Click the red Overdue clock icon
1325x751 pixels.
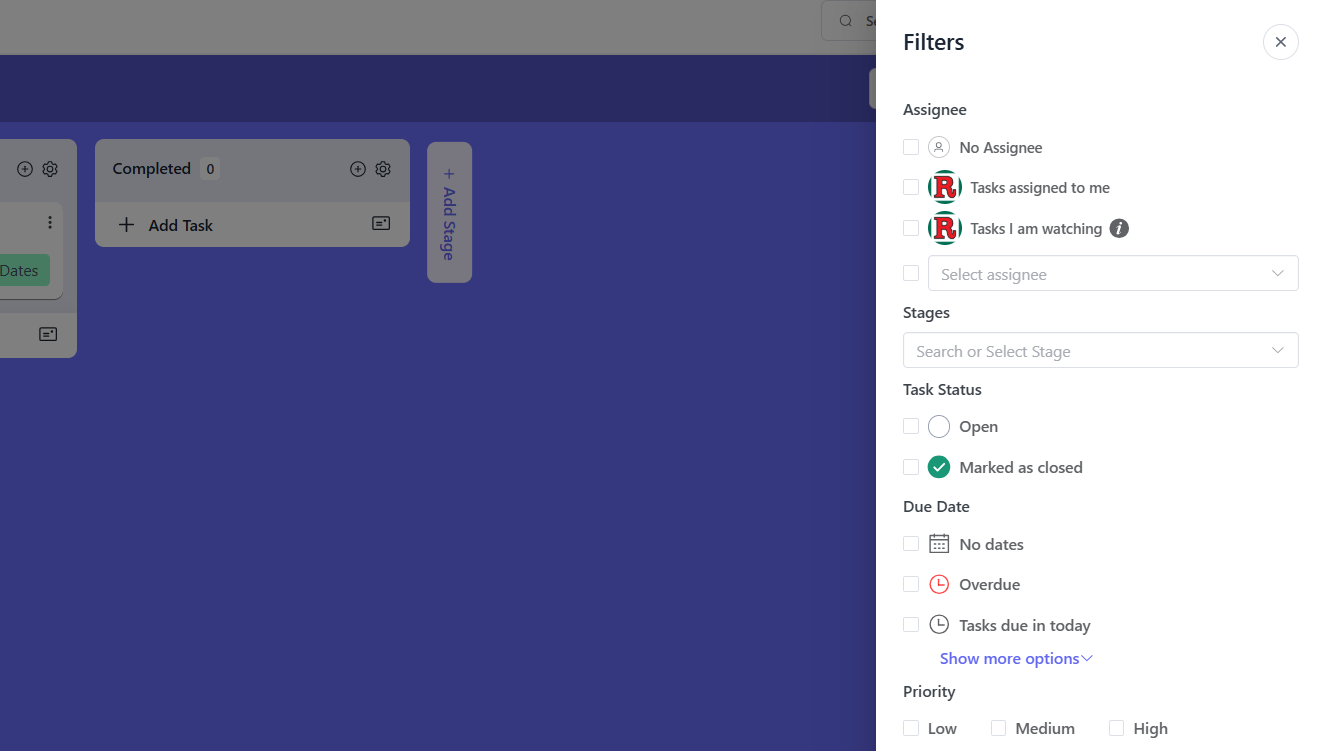pyautogui.click(x=938, y=584)
